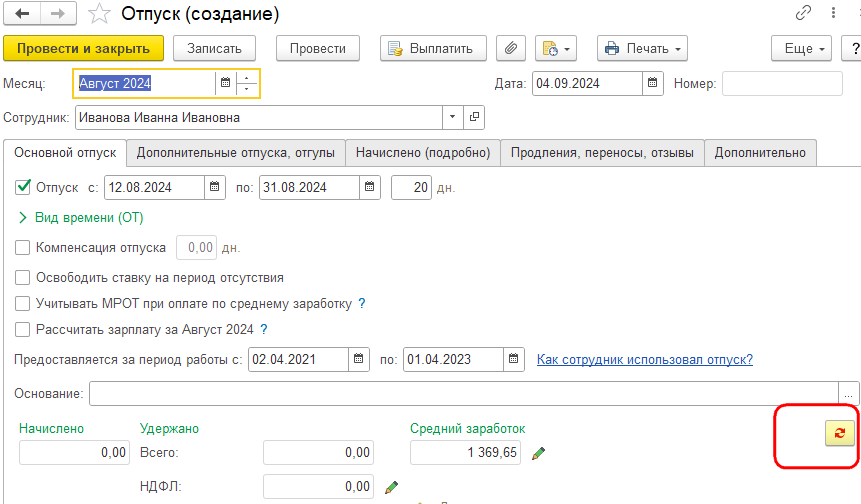This screenshot has height=504, width=861.
Task: Open the three-dot options menu in title bar
Action: tap(834, 13)
